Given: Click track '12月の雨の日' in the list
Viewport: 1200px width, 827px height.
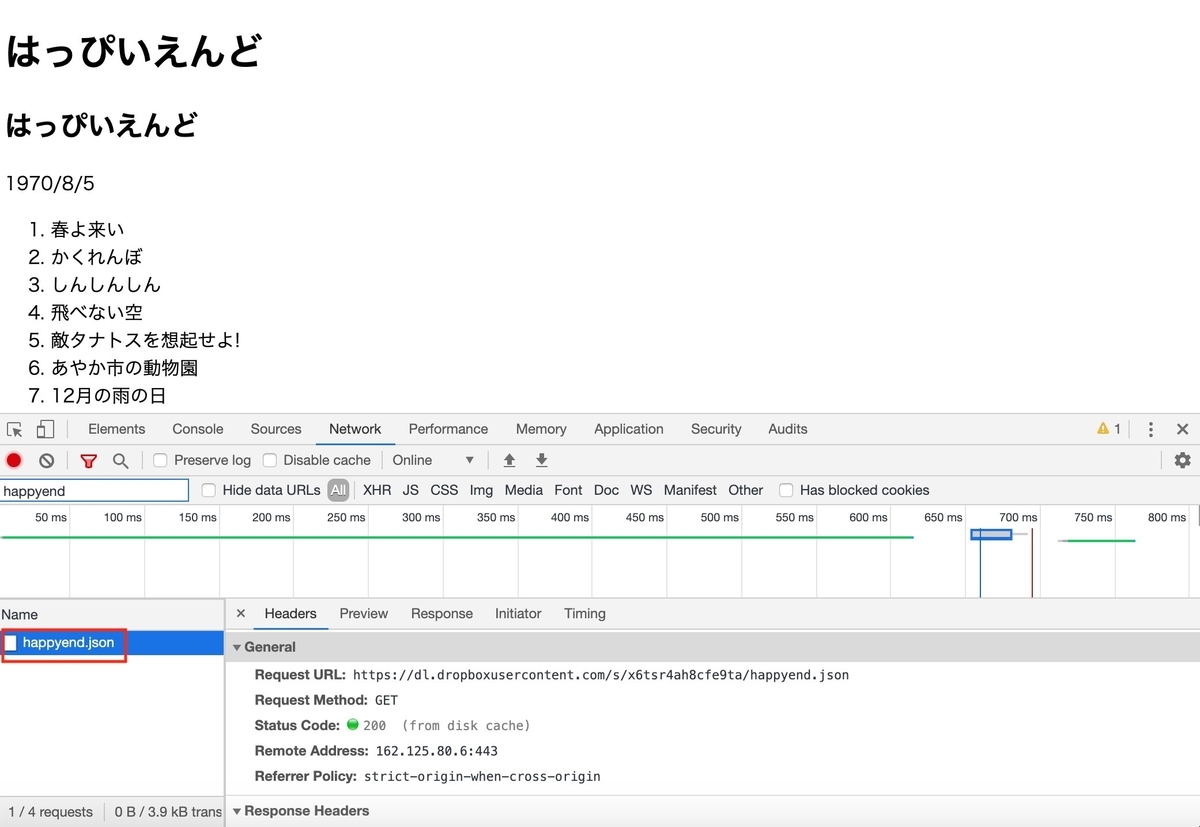Looking at the screenshot, I should coord(108,396).
